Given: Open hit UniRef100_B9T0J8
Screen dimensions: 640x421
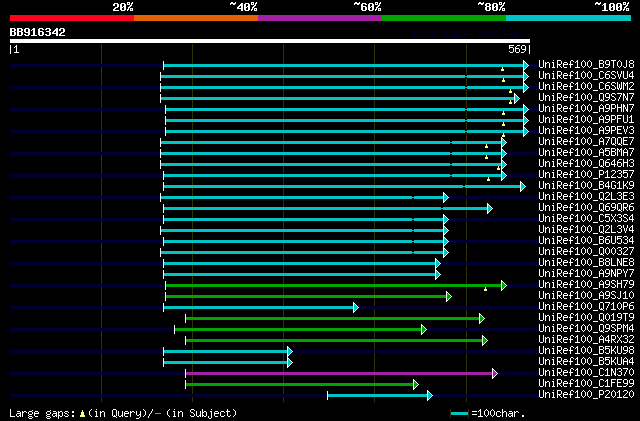Looking at the screenshot, I should (586, 64).
